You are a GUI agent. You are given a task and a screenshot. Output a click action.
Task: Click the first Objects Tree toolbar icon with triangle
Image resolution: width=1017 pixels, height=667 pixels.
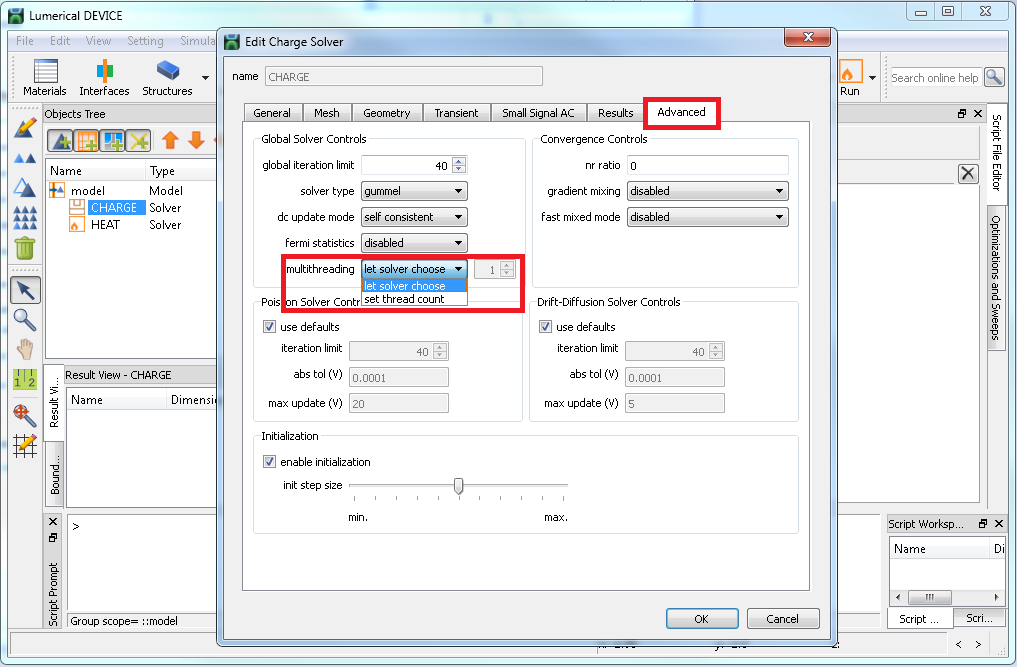pos(60,140)
